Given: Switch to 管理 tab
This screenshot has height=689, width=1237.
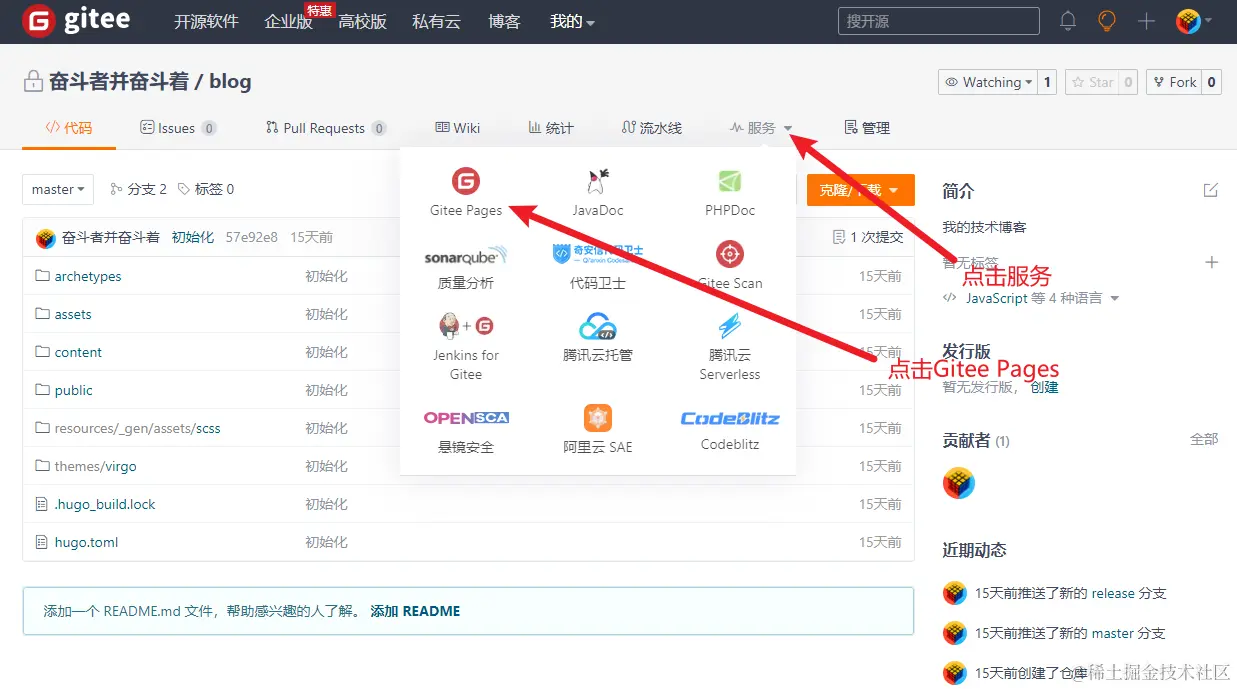Looking at the screenshot, I should [x=867, y=128].
